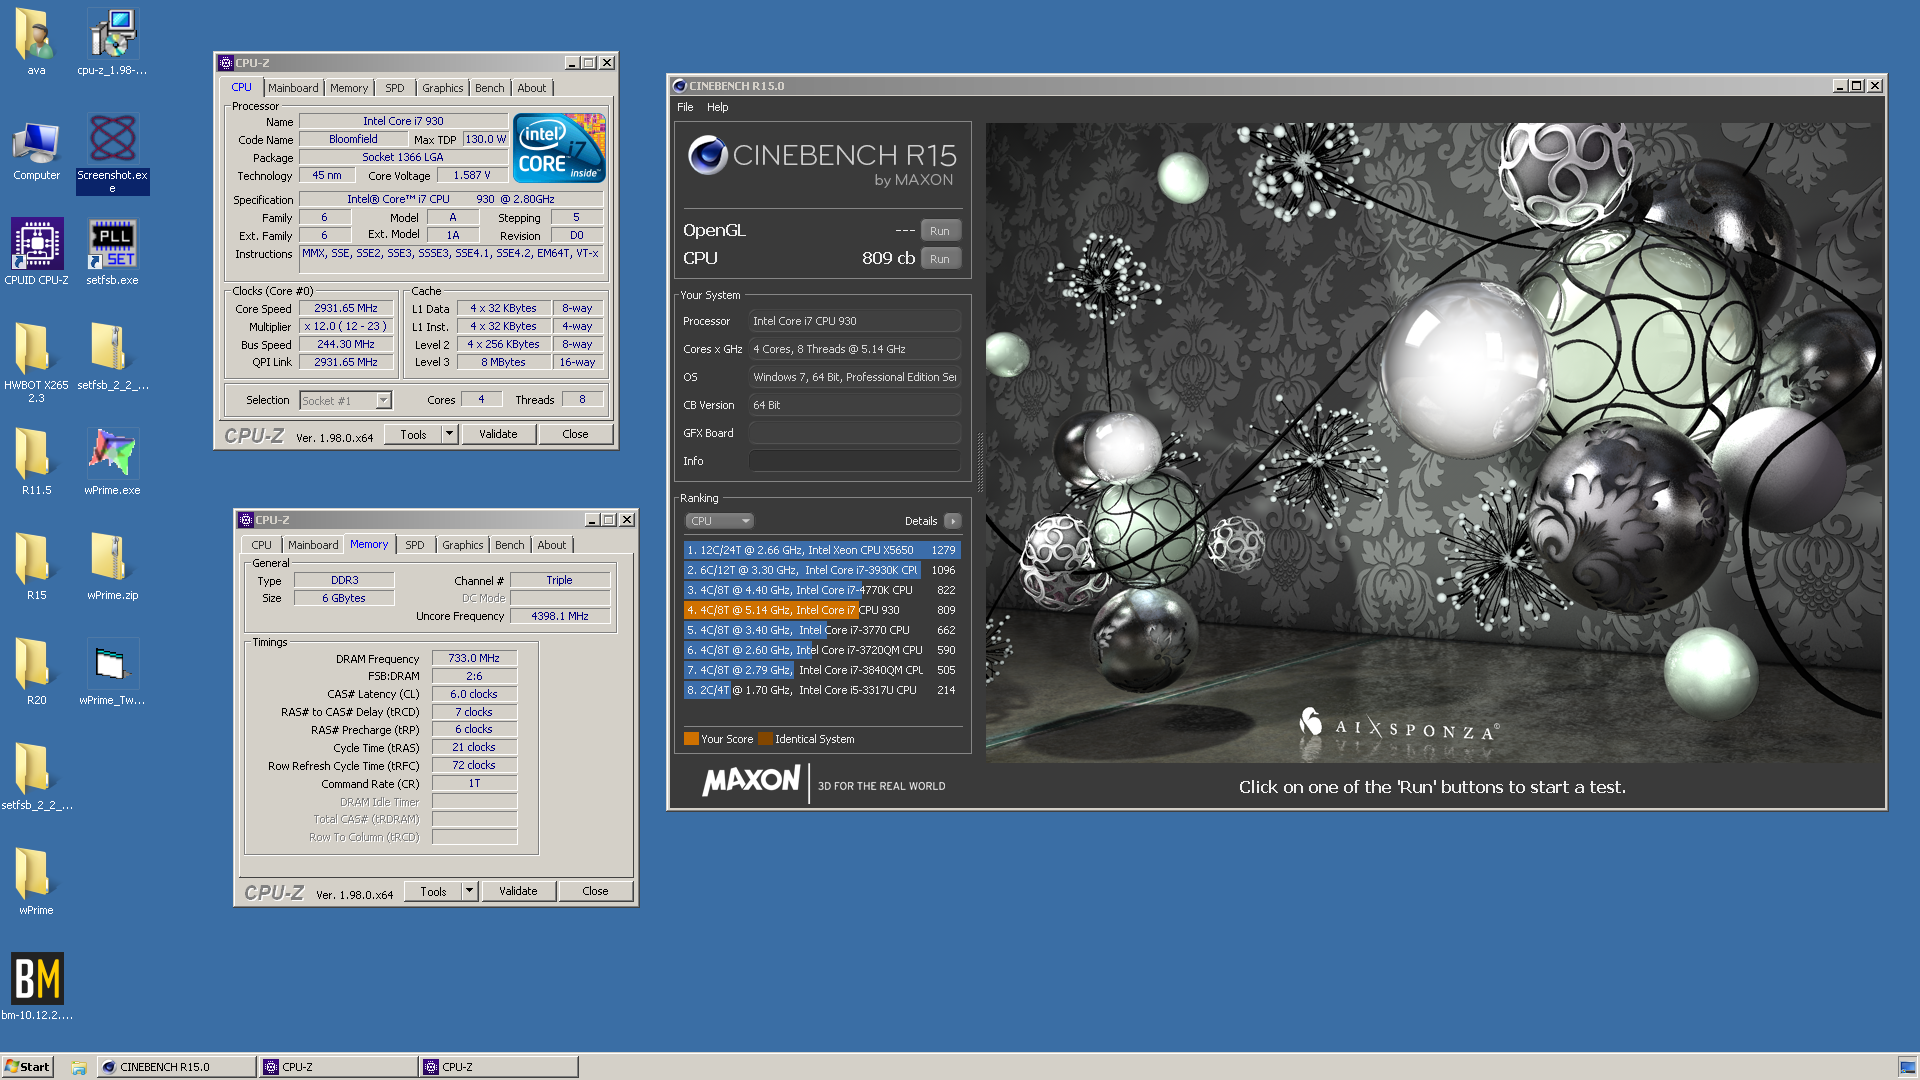Open the R11.5 folder icon
1920x1080 pixels.
pos(36,460)
